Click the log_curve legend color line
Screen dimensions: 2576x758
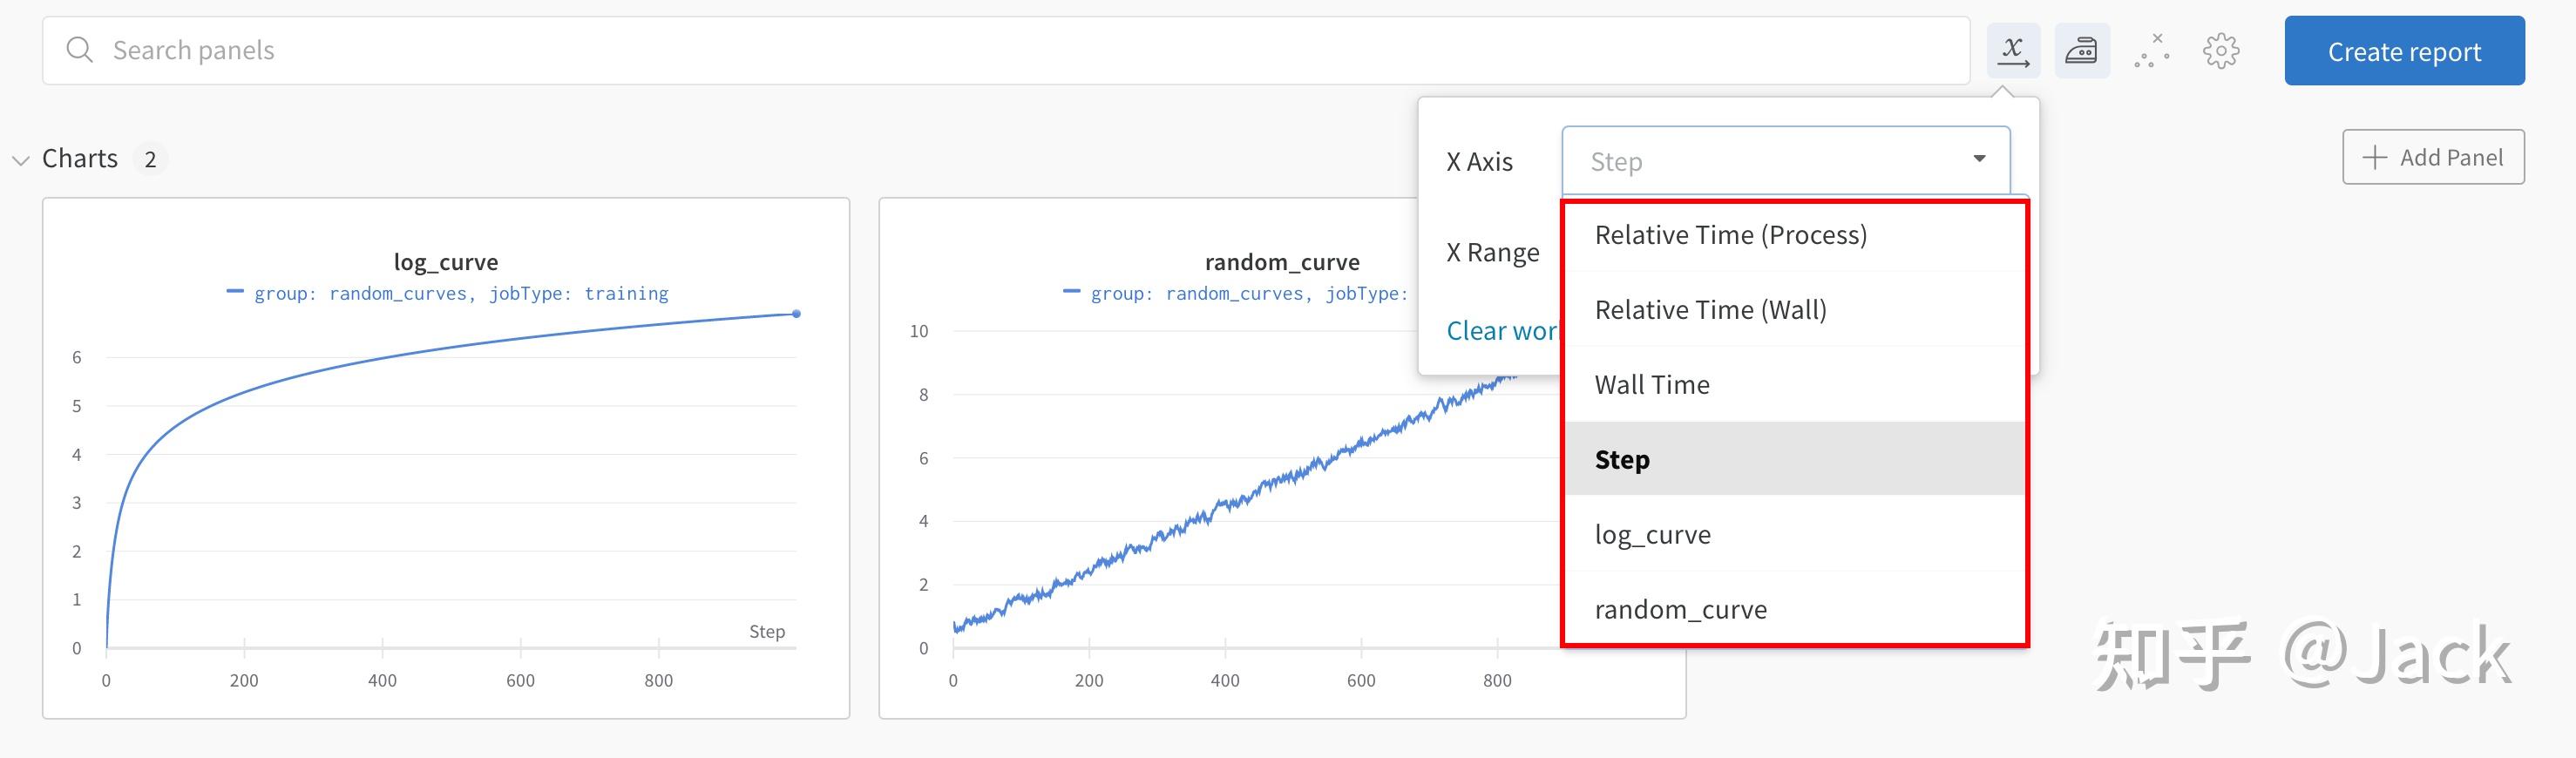(x=235, y=292)
